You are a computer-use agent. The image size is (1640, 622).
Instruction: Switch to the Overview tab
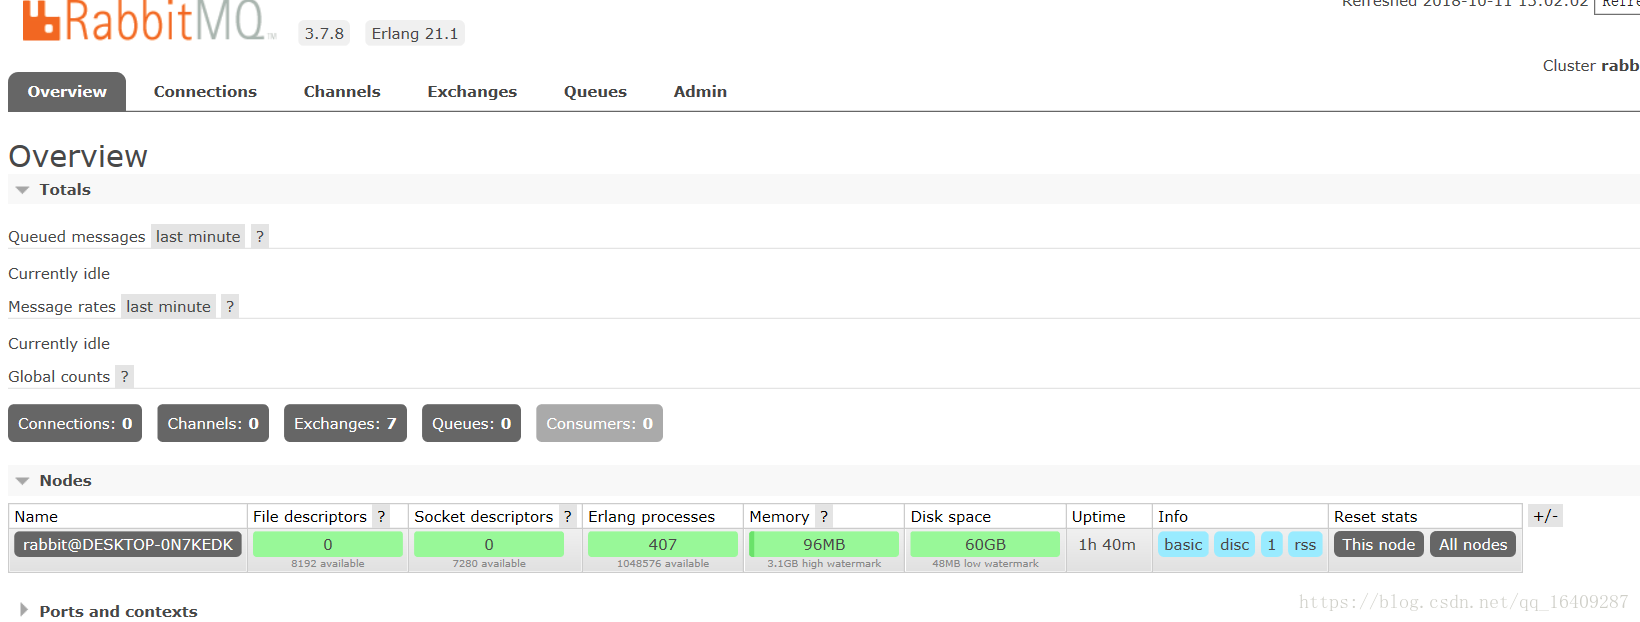click(67, 92)
